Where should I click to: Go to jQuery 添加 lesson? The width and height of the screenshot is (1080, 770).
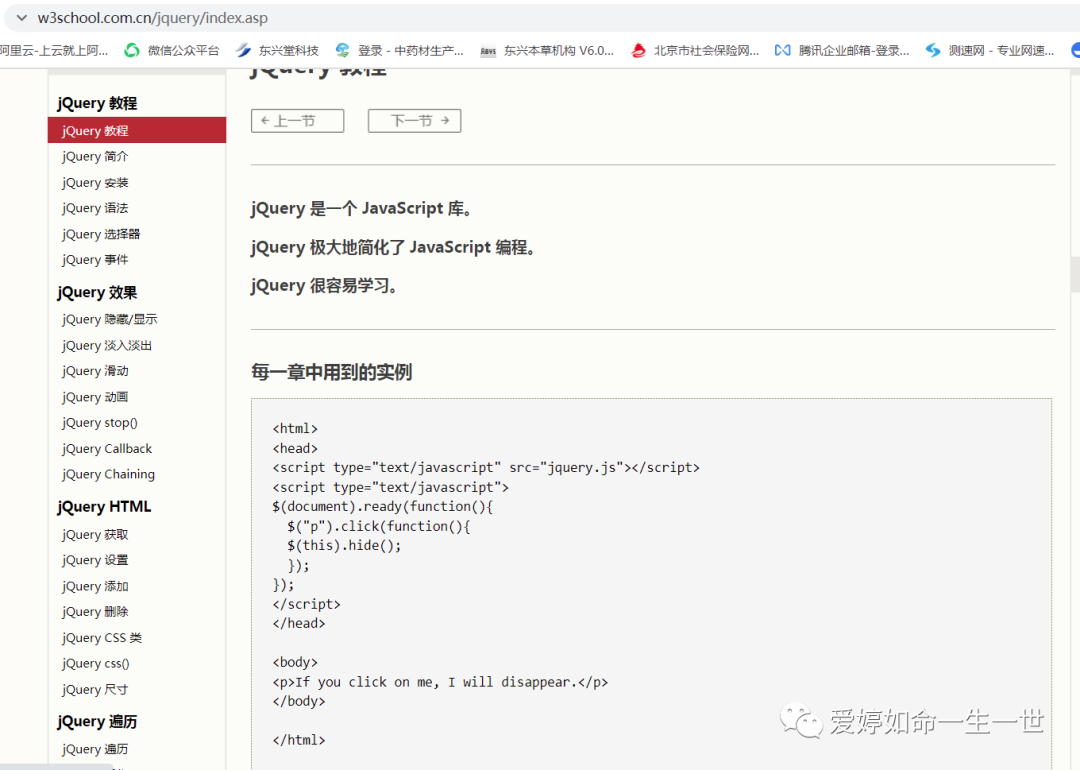[x=95, y=586]
